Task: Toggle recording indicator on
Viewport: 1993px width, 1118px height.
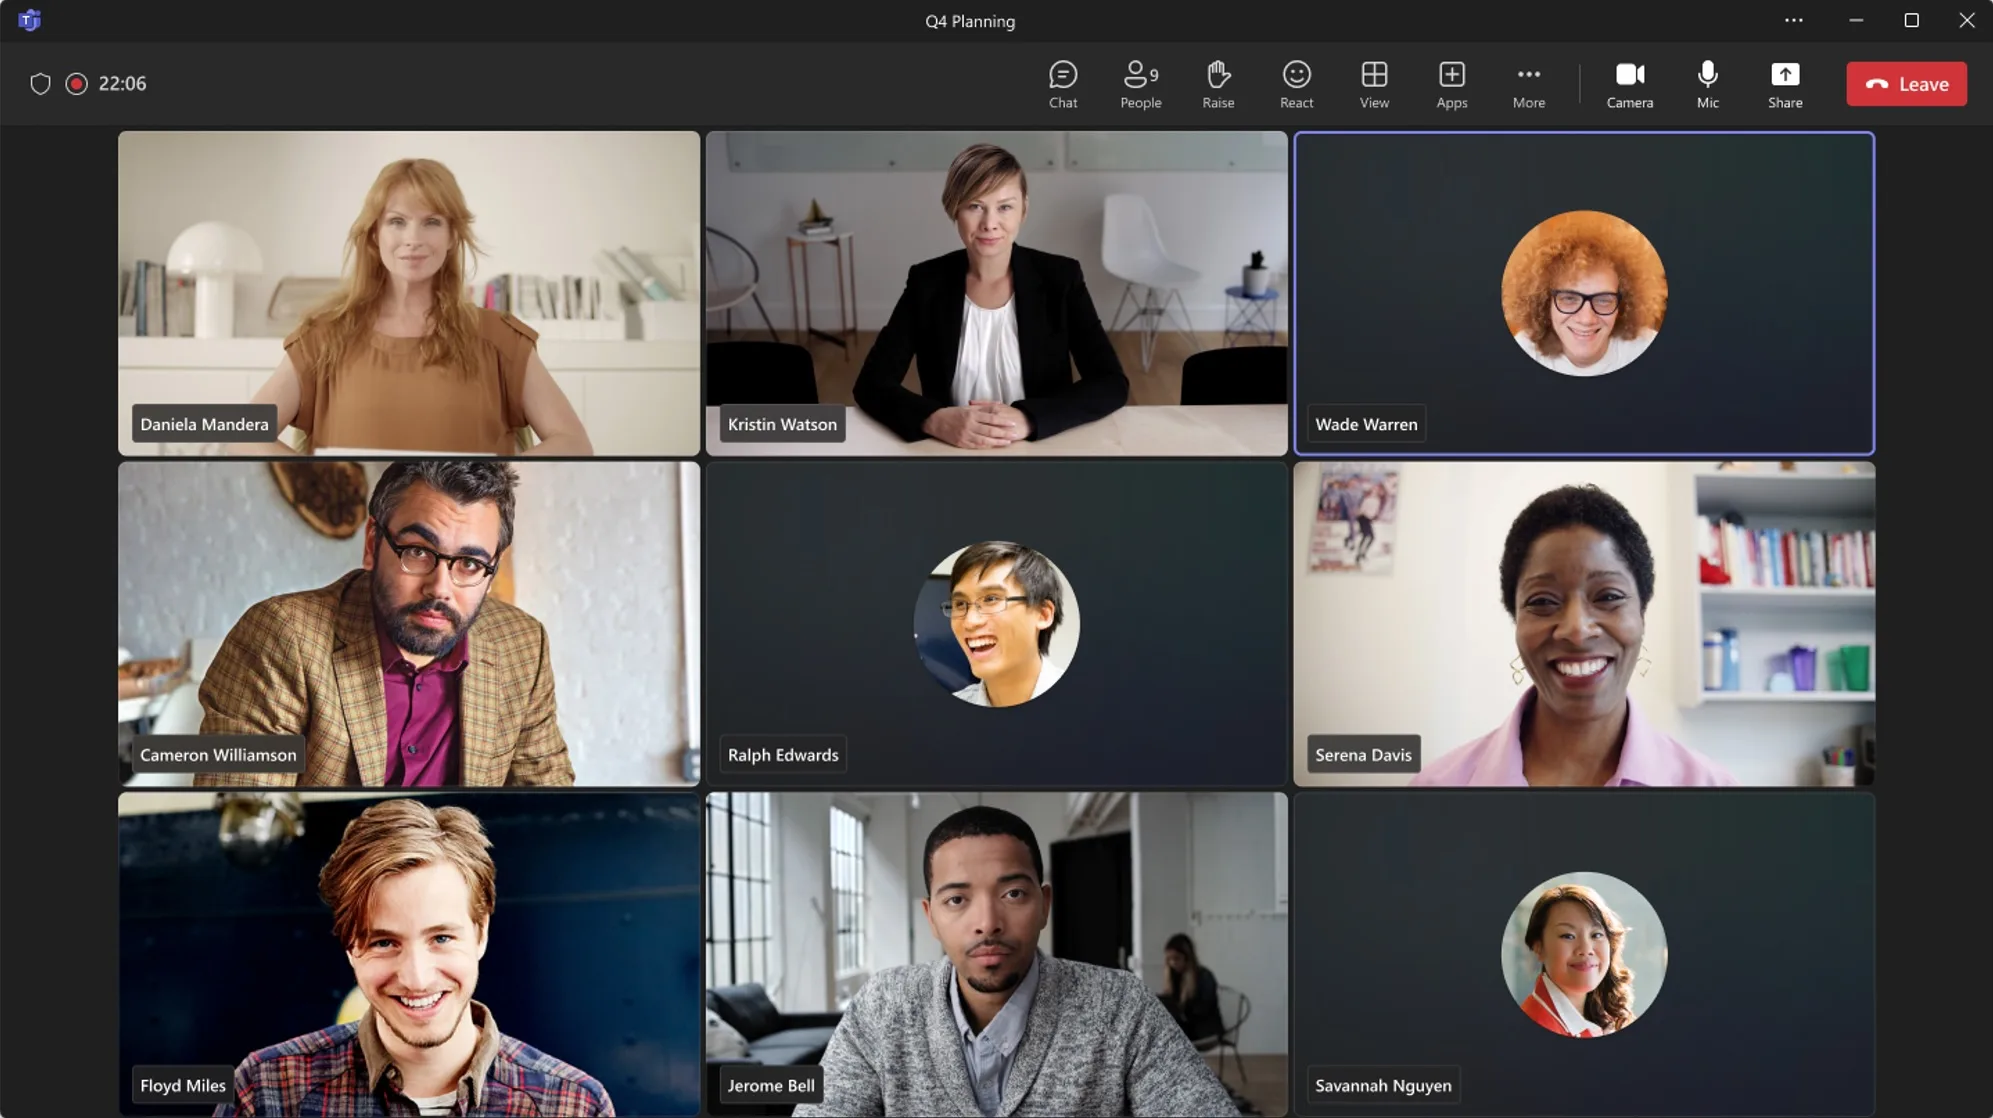Action: 77,83
